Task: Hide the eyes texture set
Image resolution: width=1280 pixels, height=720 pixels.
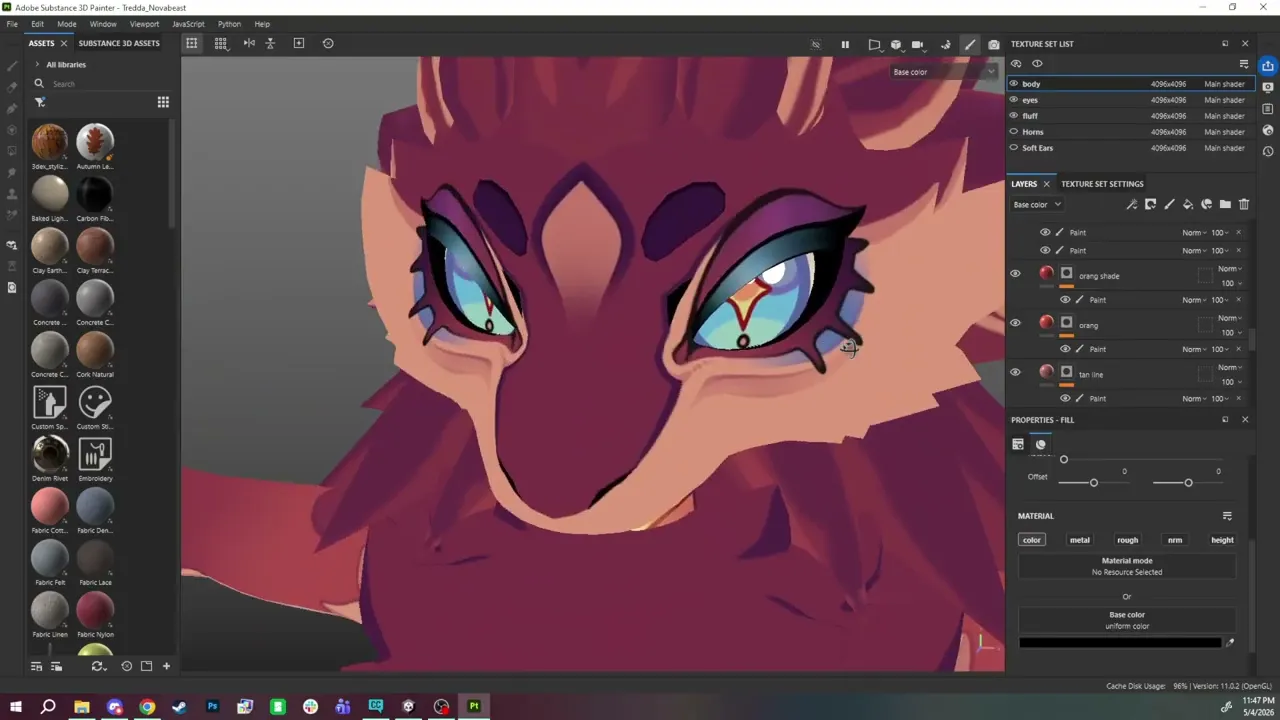Action: [1014, 100]
